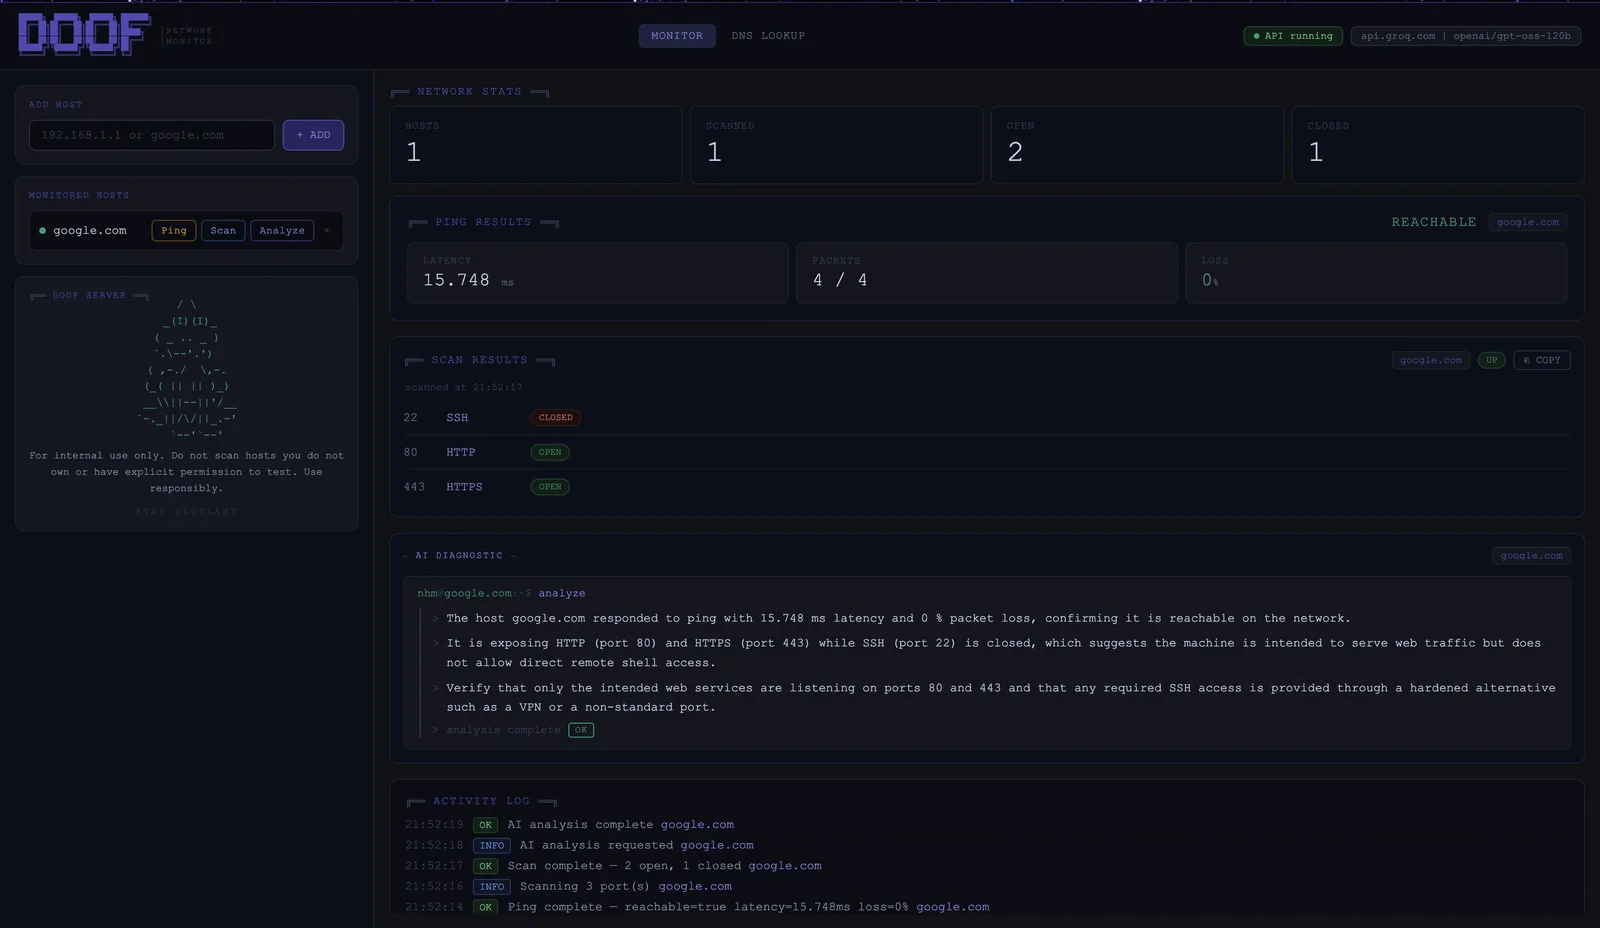Switch to the MONITOR tab

pyautogui.click(x=677, y=36)
